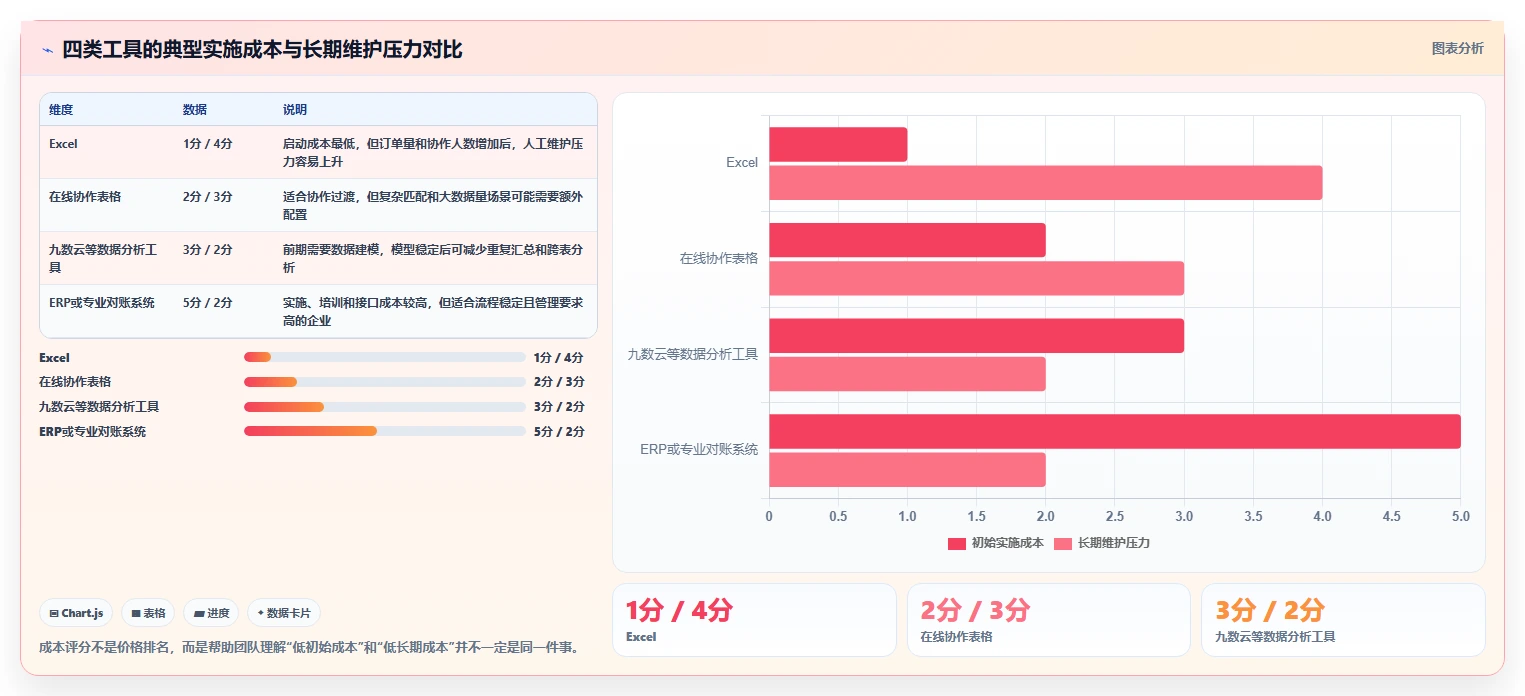
Task: Click the ERP maintenance pressure chart bar
Action: (x=907, y=470)
